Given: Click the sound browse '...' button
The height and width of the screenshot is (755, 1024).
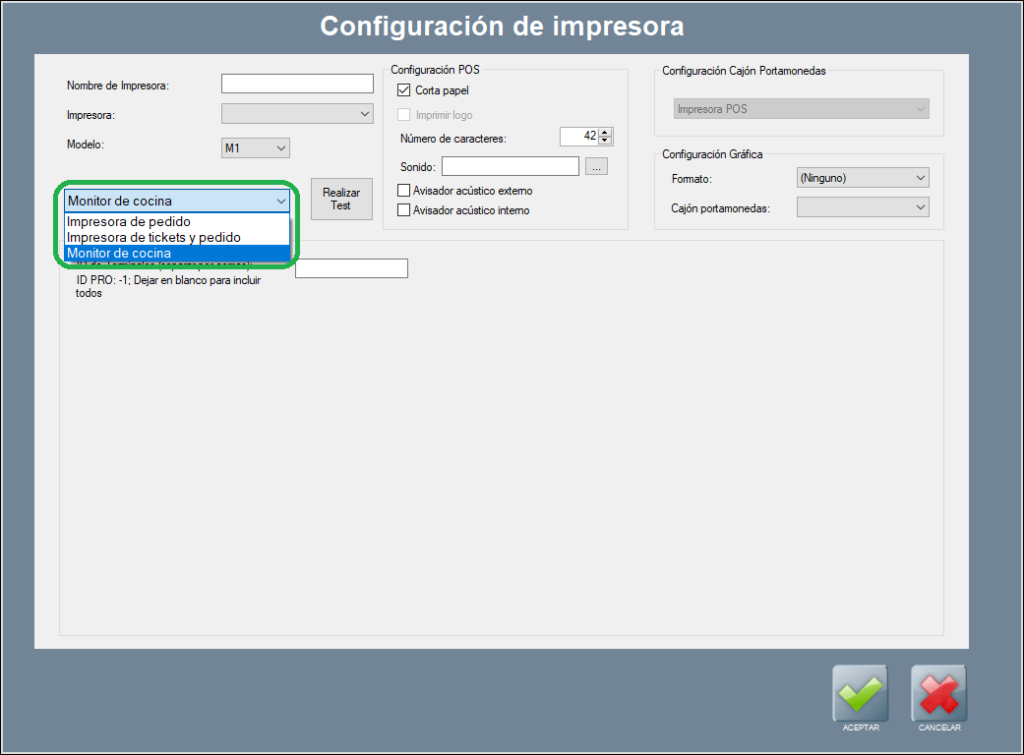Looking at the screenshot, I should (596, 167).
